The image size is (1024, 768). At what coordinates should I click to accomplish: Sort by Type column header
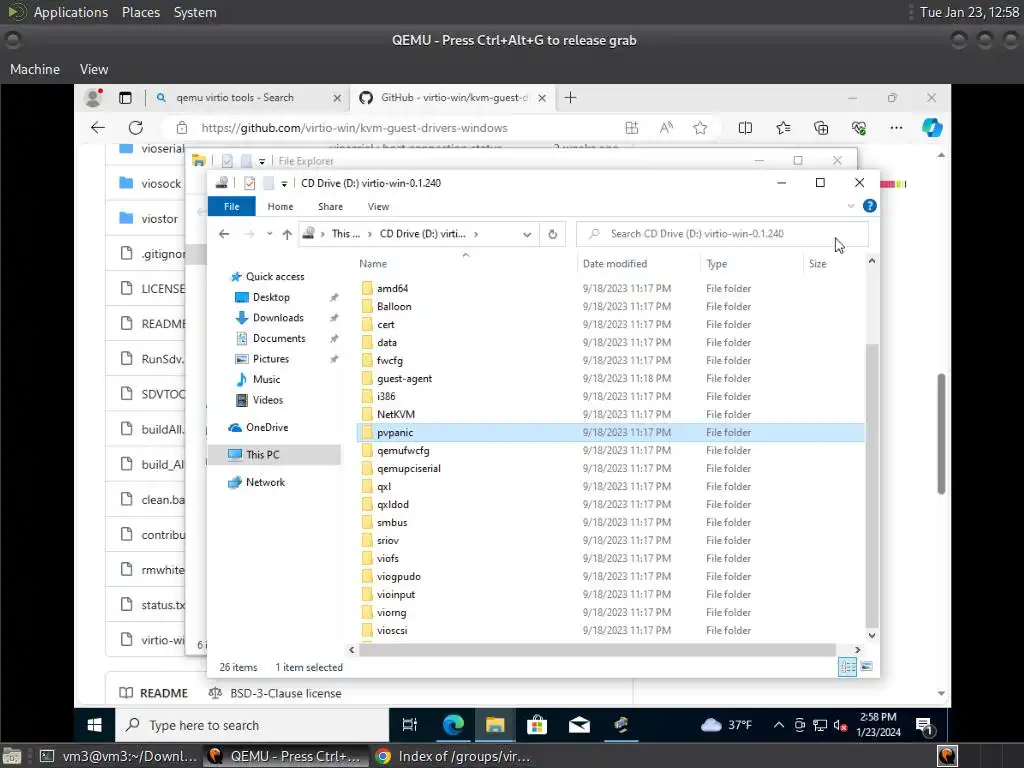click(716, 264)
